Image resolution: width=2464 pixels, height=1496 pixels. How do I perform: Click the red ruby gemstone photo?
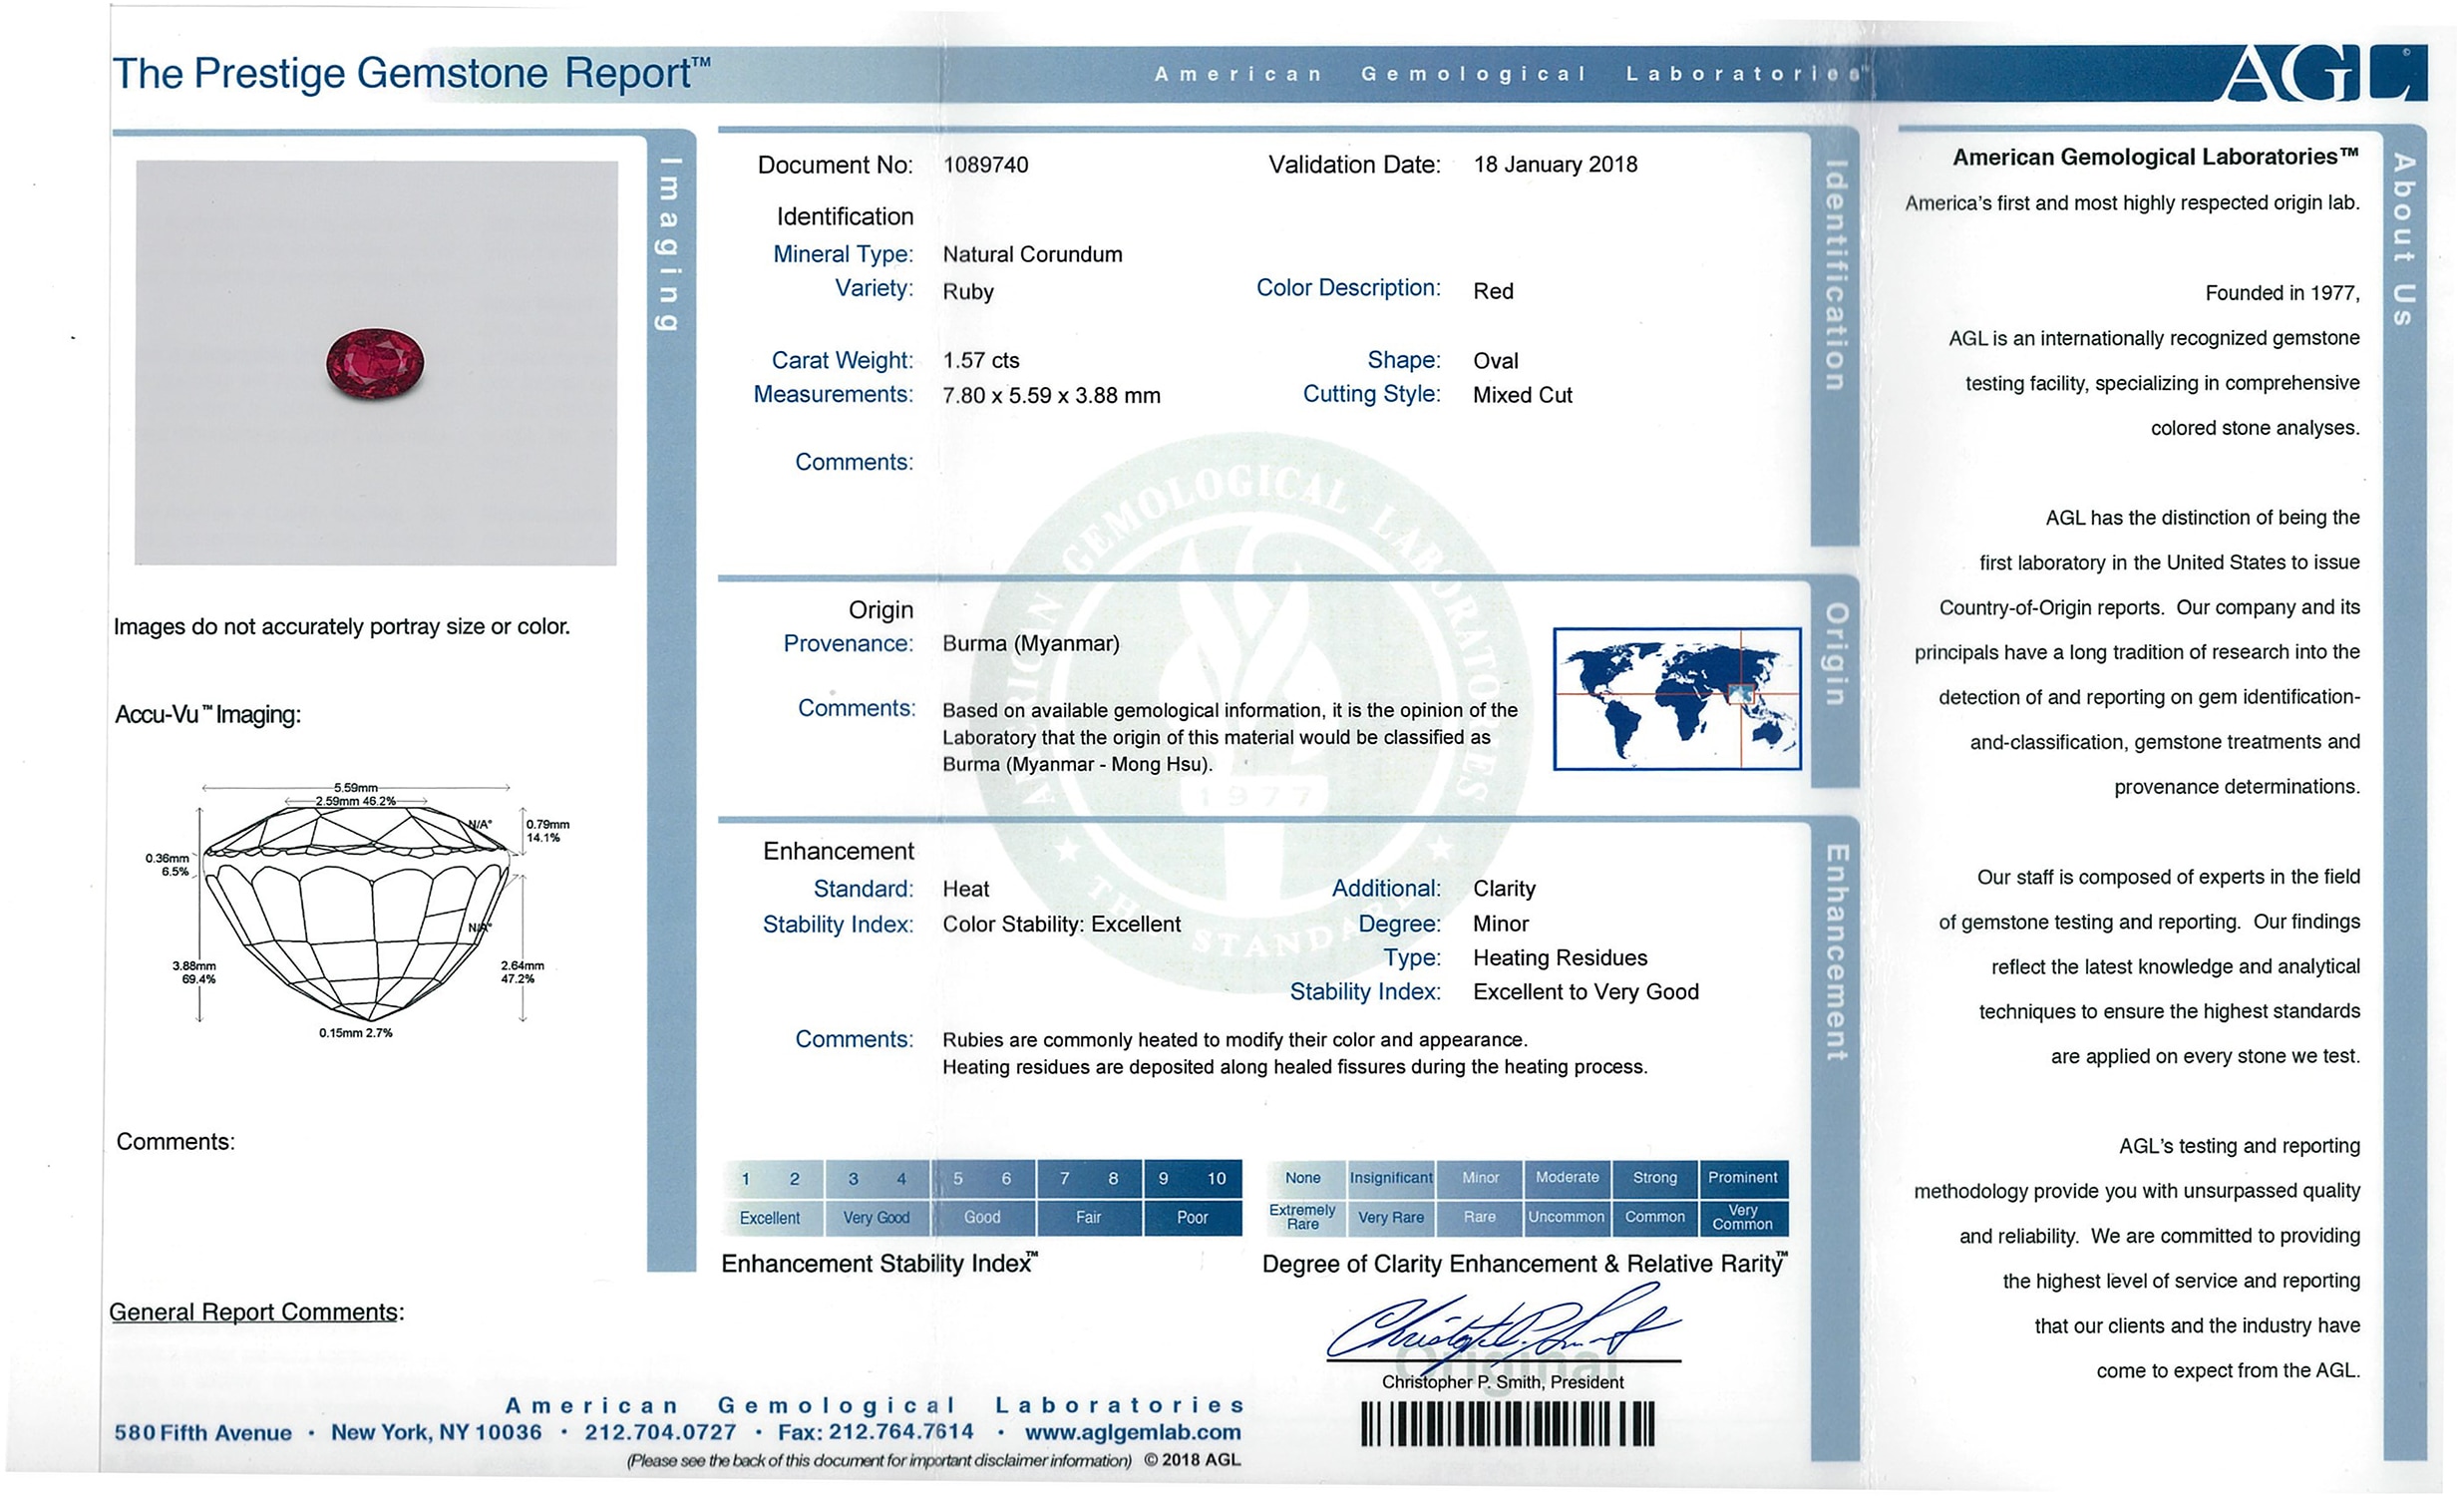pos(375,363)
